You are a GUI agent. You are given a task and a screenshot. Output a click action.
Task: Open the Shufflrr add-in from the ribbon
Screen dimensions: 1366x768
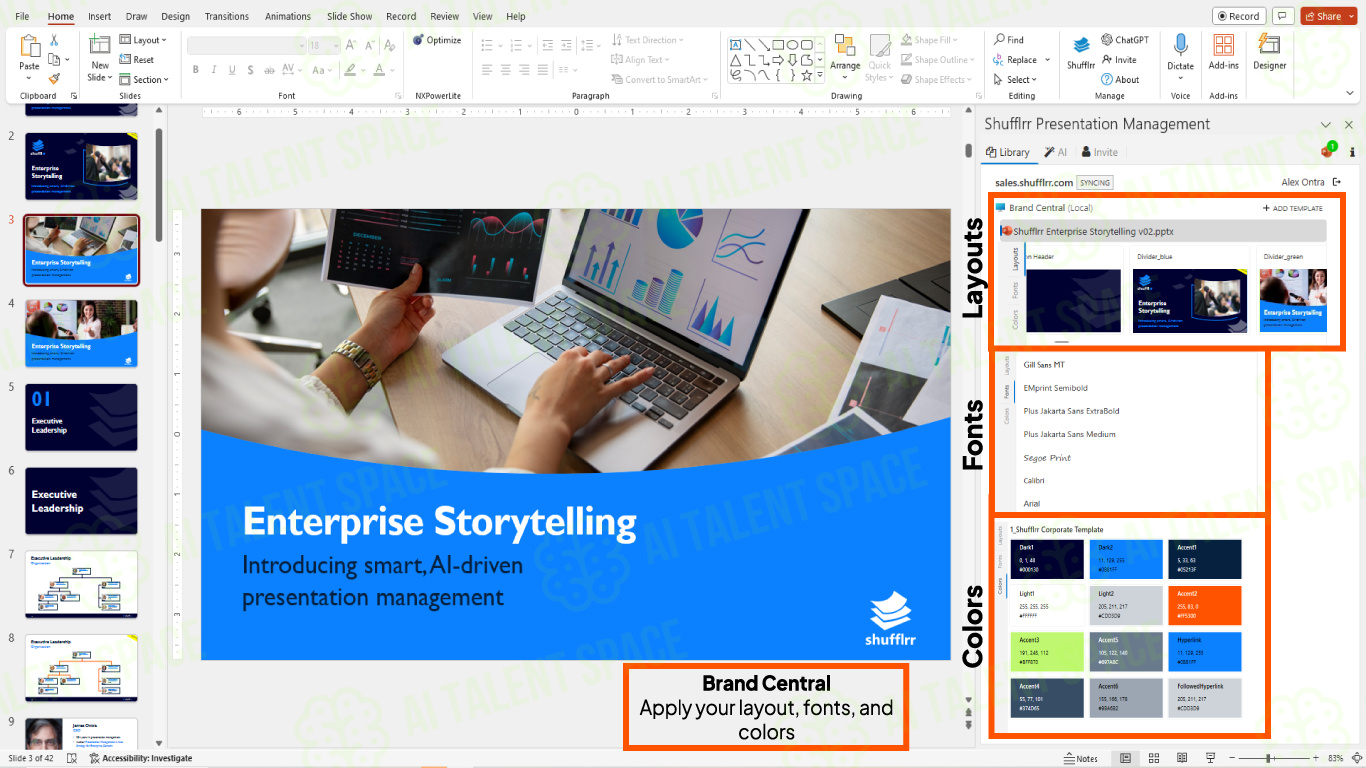click(x=1081, y=52)
